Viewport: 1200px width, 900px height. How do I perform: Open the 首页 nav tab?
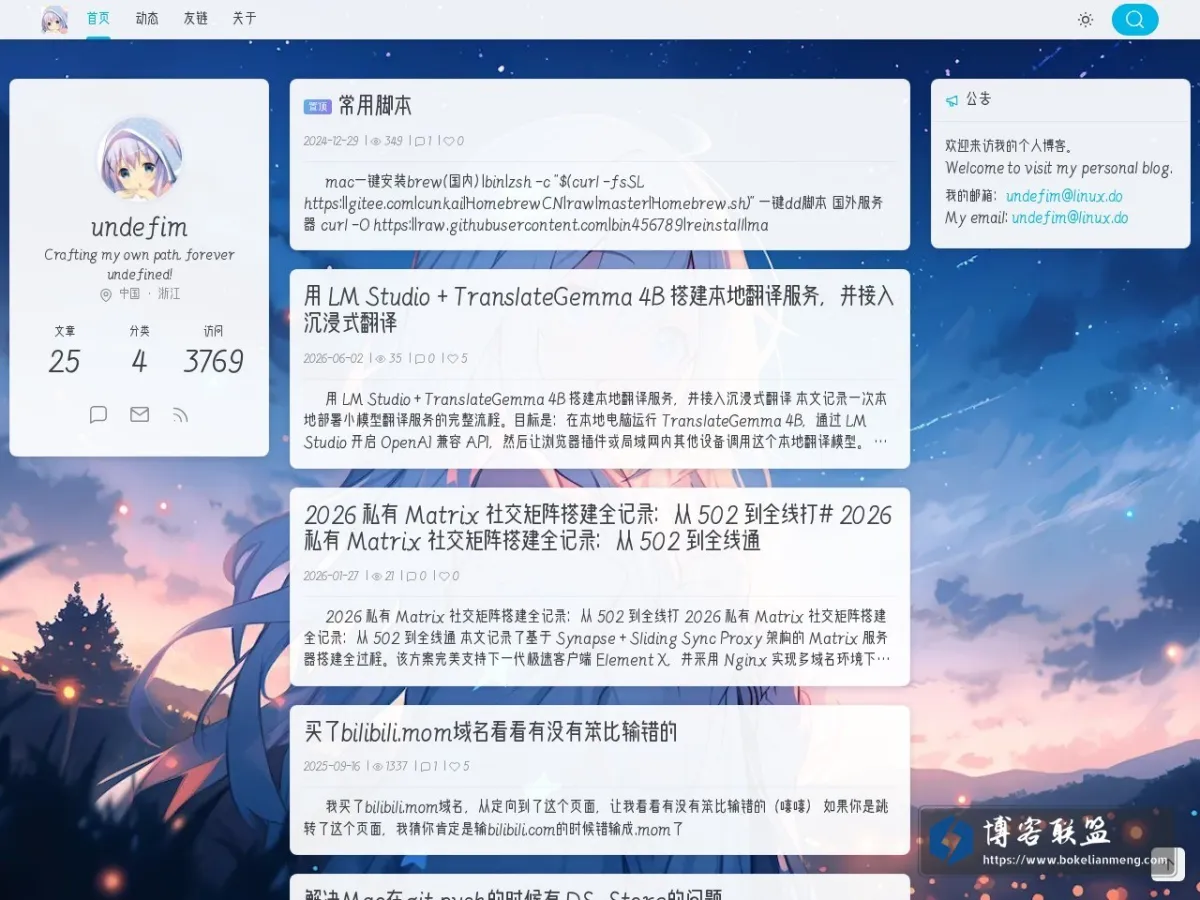coord(98,19)
